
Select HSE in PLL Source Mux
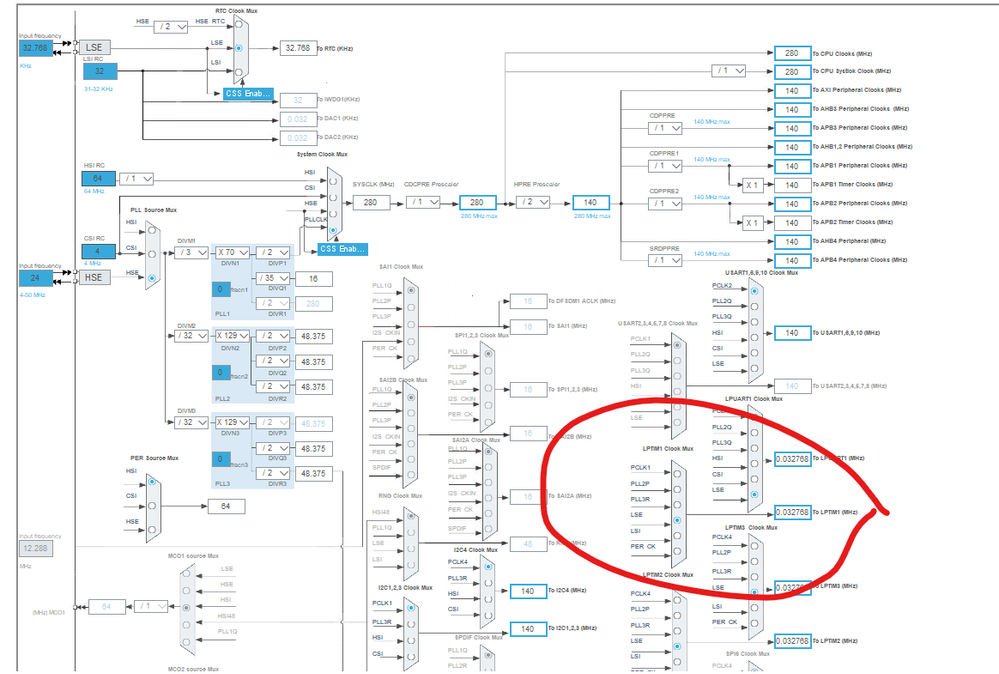[x=152, y=278]
